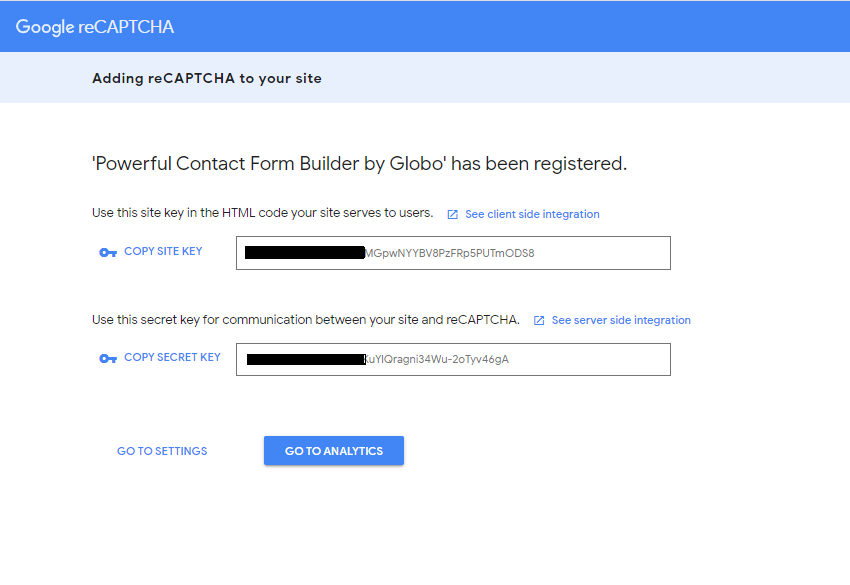
Task: Click the external-link icon for server side integration
Action: click(539, 321)
